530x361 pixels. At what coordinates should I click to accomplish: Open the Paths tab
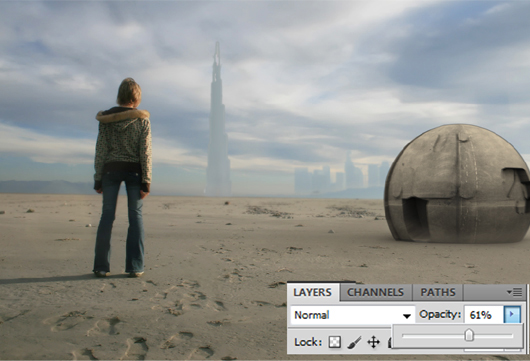(438, 292)
